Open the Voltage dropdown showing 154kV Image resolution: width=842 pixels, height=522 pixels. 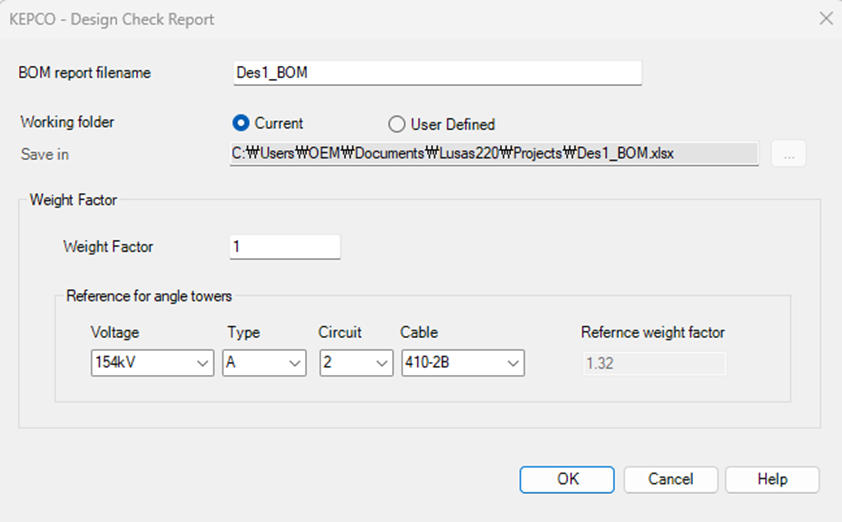(152, 363)
